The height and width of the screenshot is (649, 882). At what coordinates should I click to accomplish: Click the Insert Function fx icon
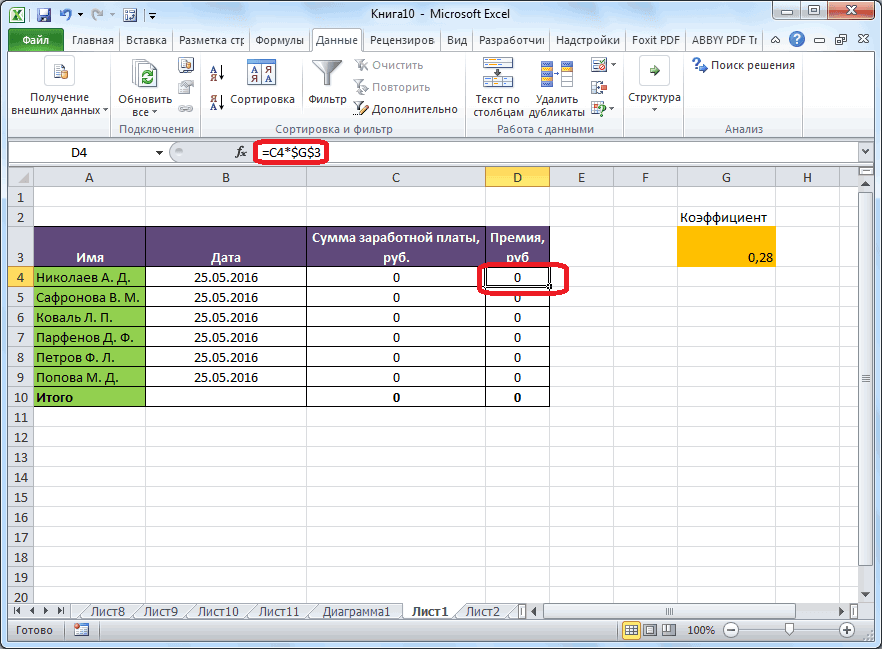[241, 152]
